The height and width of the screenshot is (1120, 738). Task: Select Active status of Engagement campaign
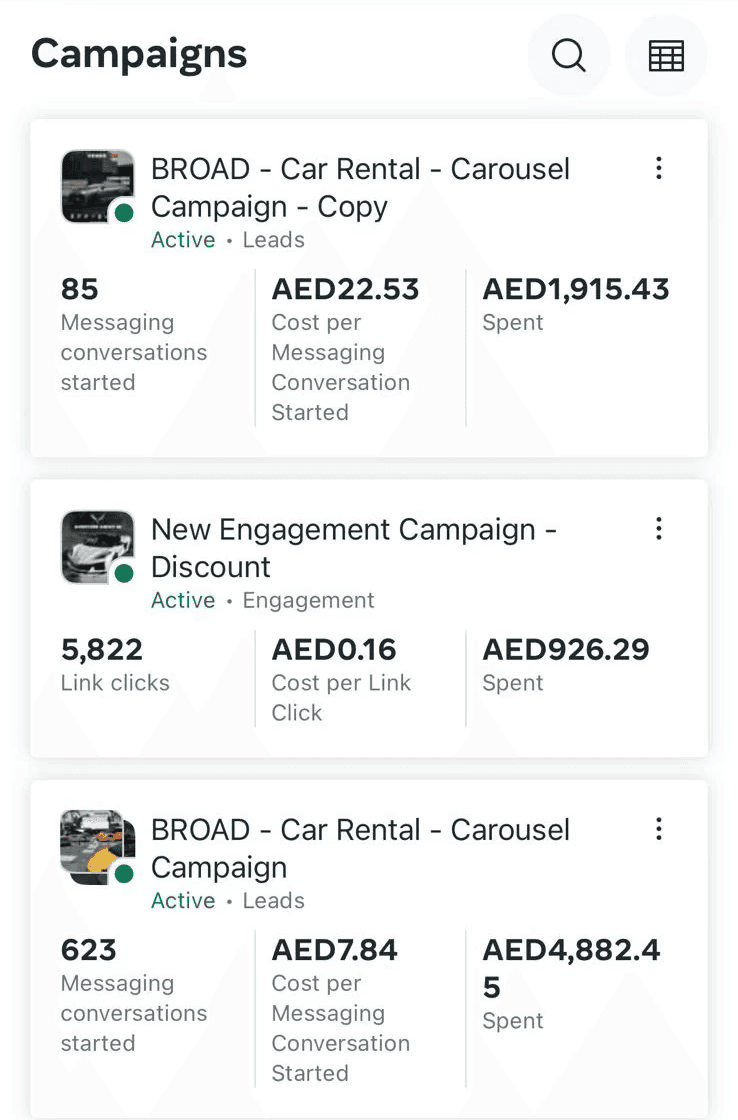pyautogui.click(x=183, y=600)
